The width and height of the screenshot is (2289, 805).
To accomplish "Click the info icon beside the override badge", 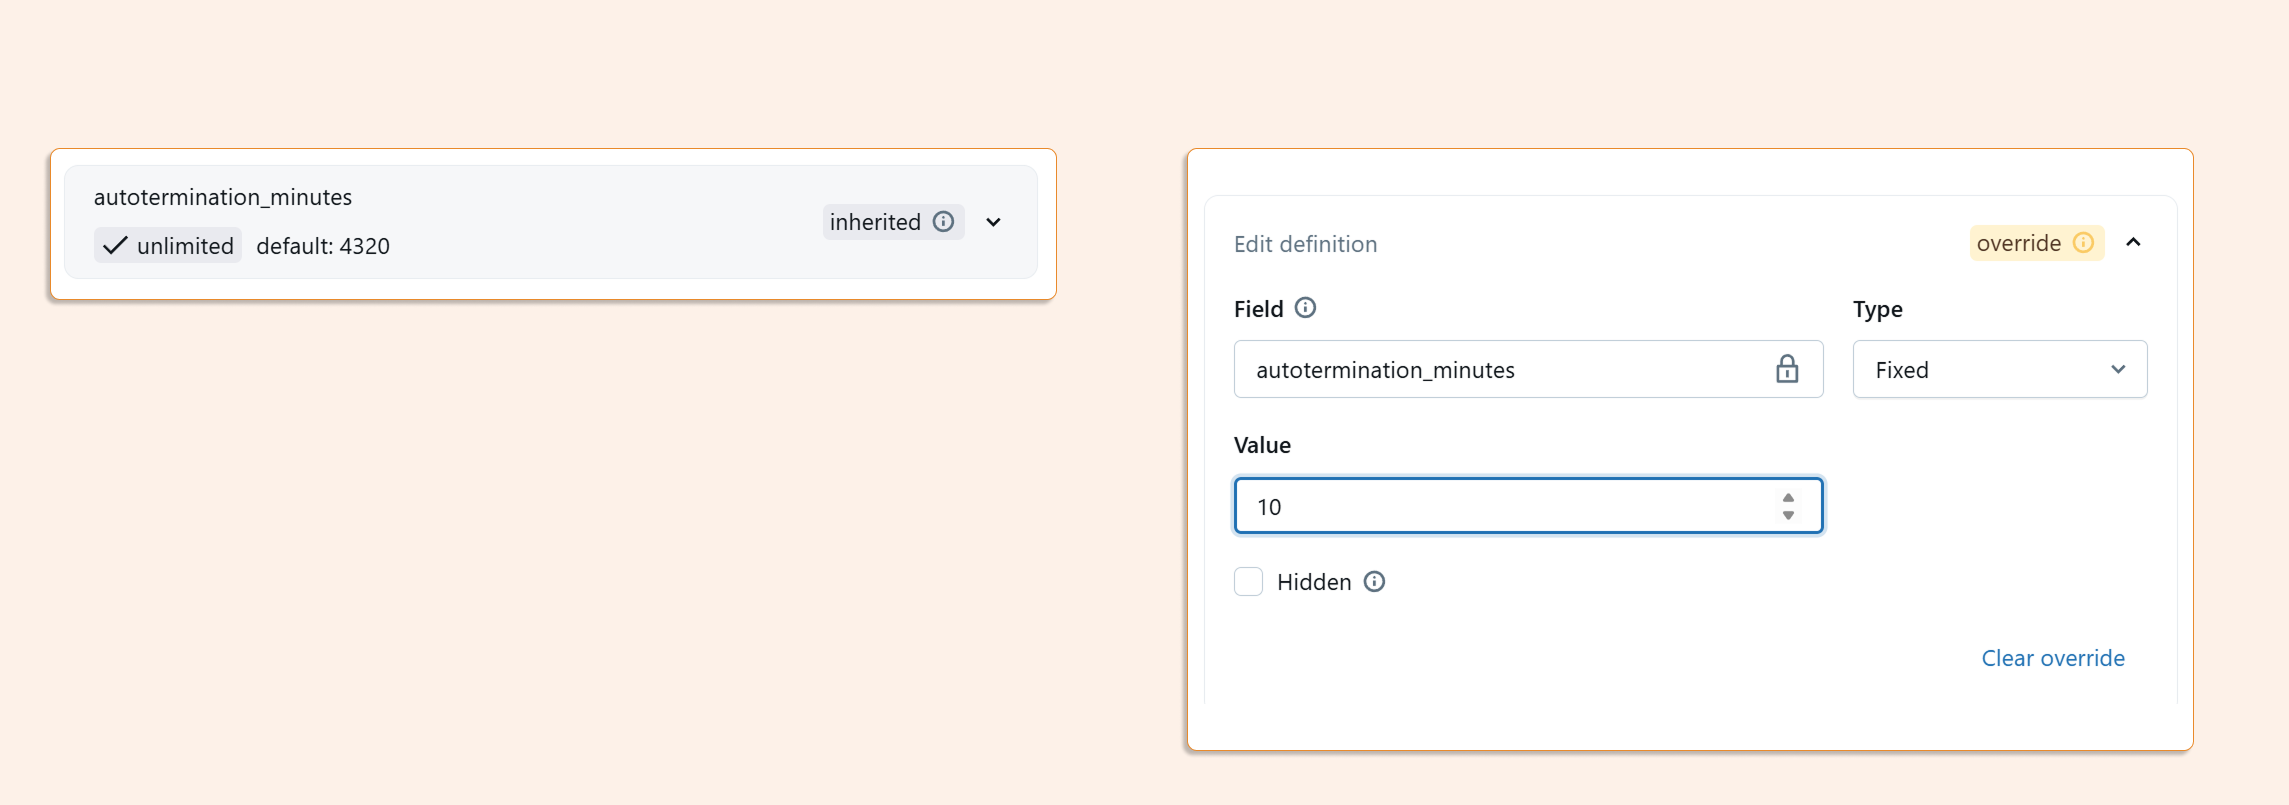I will [2083, 243].
